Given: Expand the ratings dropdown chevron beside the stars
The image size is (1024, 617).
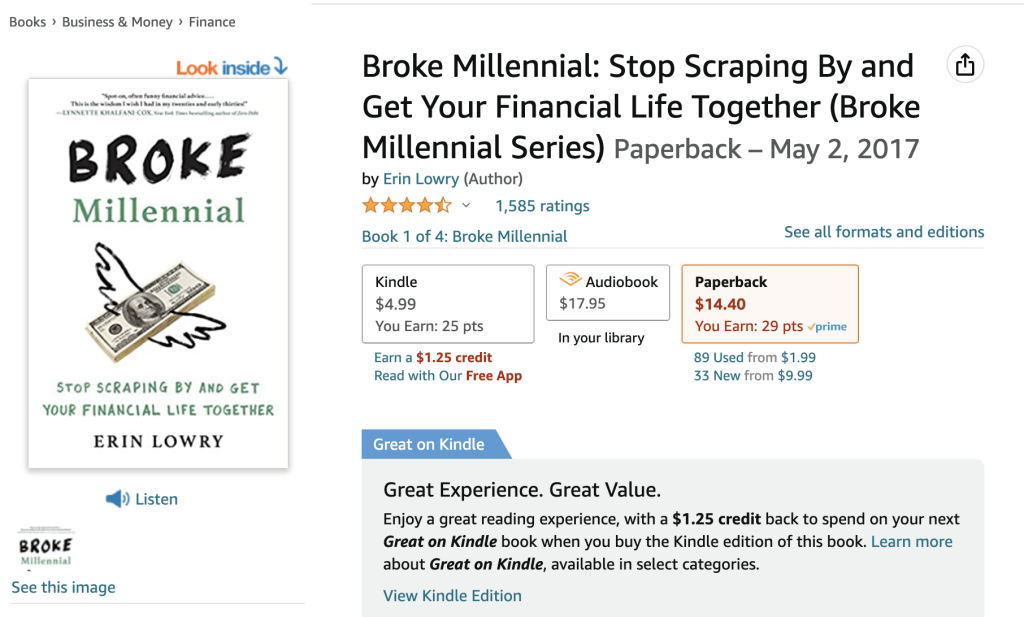Looking at the screenshot, I should 465,205.
